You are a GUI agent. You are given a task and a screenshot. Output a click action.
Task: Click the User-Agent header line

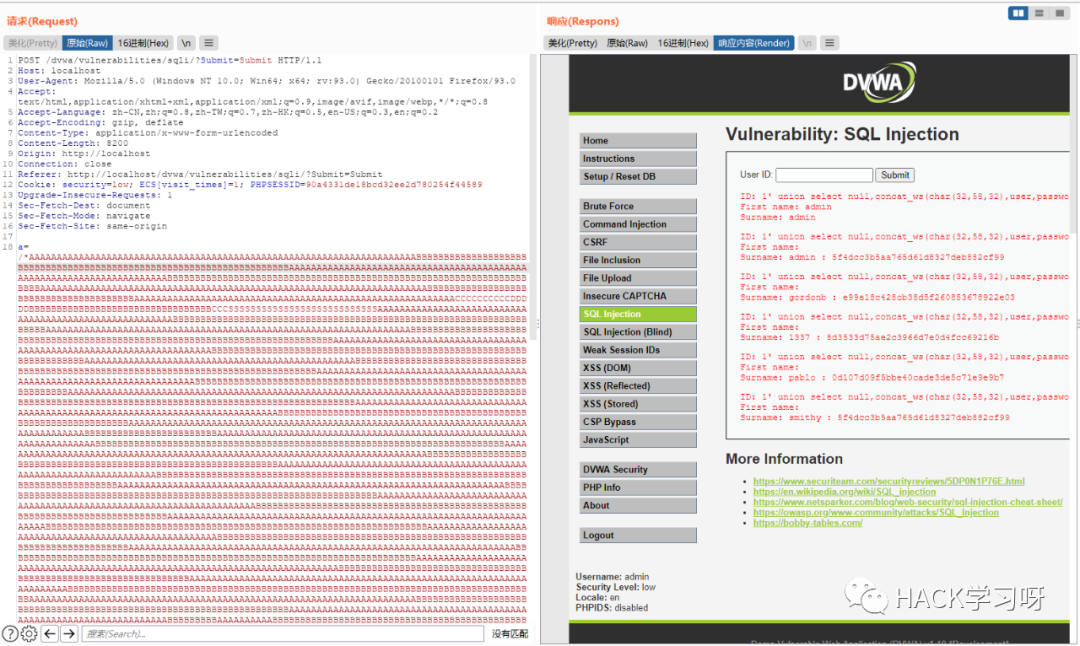point(267,81)
